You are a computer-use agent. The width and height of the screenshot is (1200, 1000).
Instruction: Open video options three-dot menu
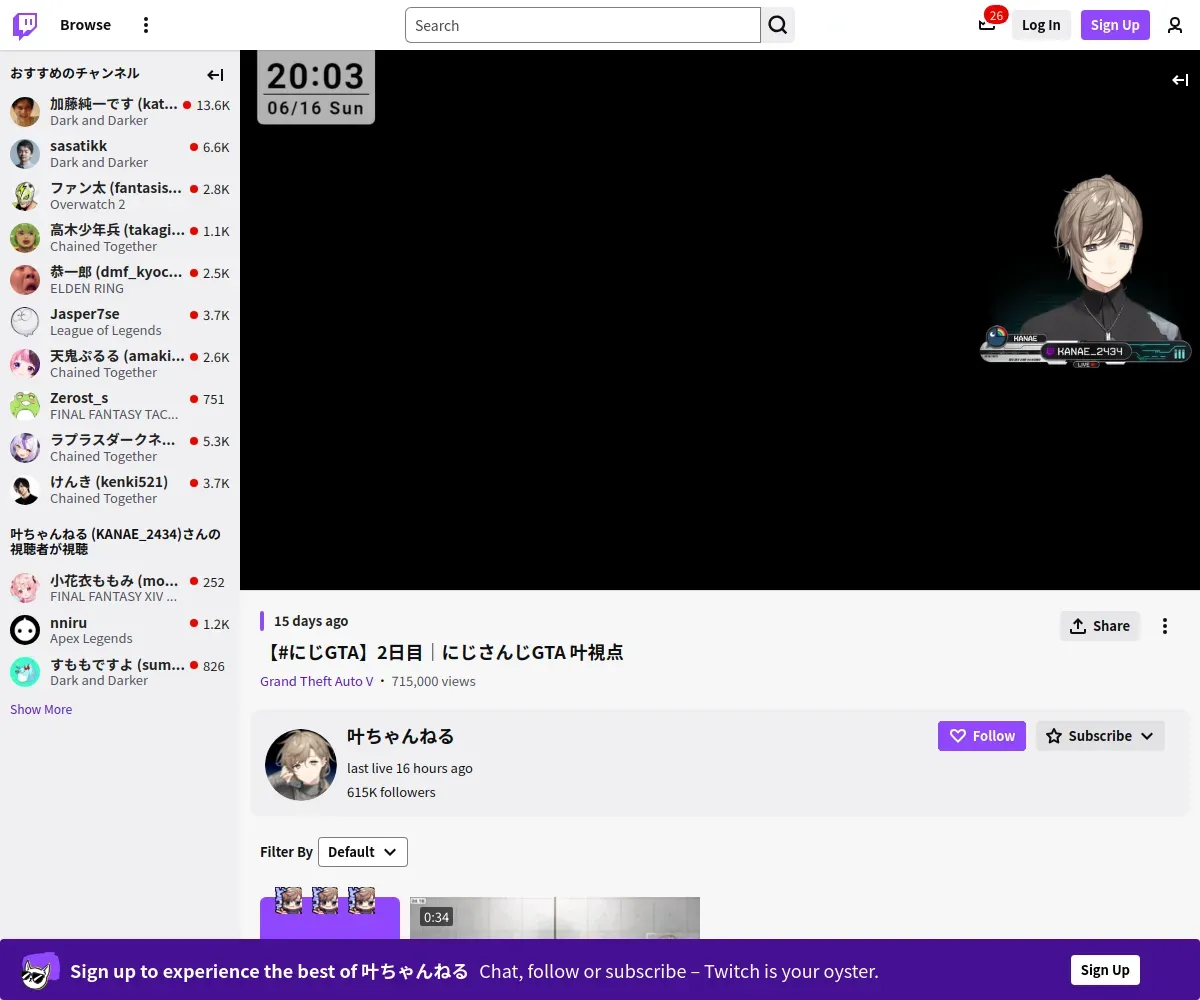click(1165, 626)
